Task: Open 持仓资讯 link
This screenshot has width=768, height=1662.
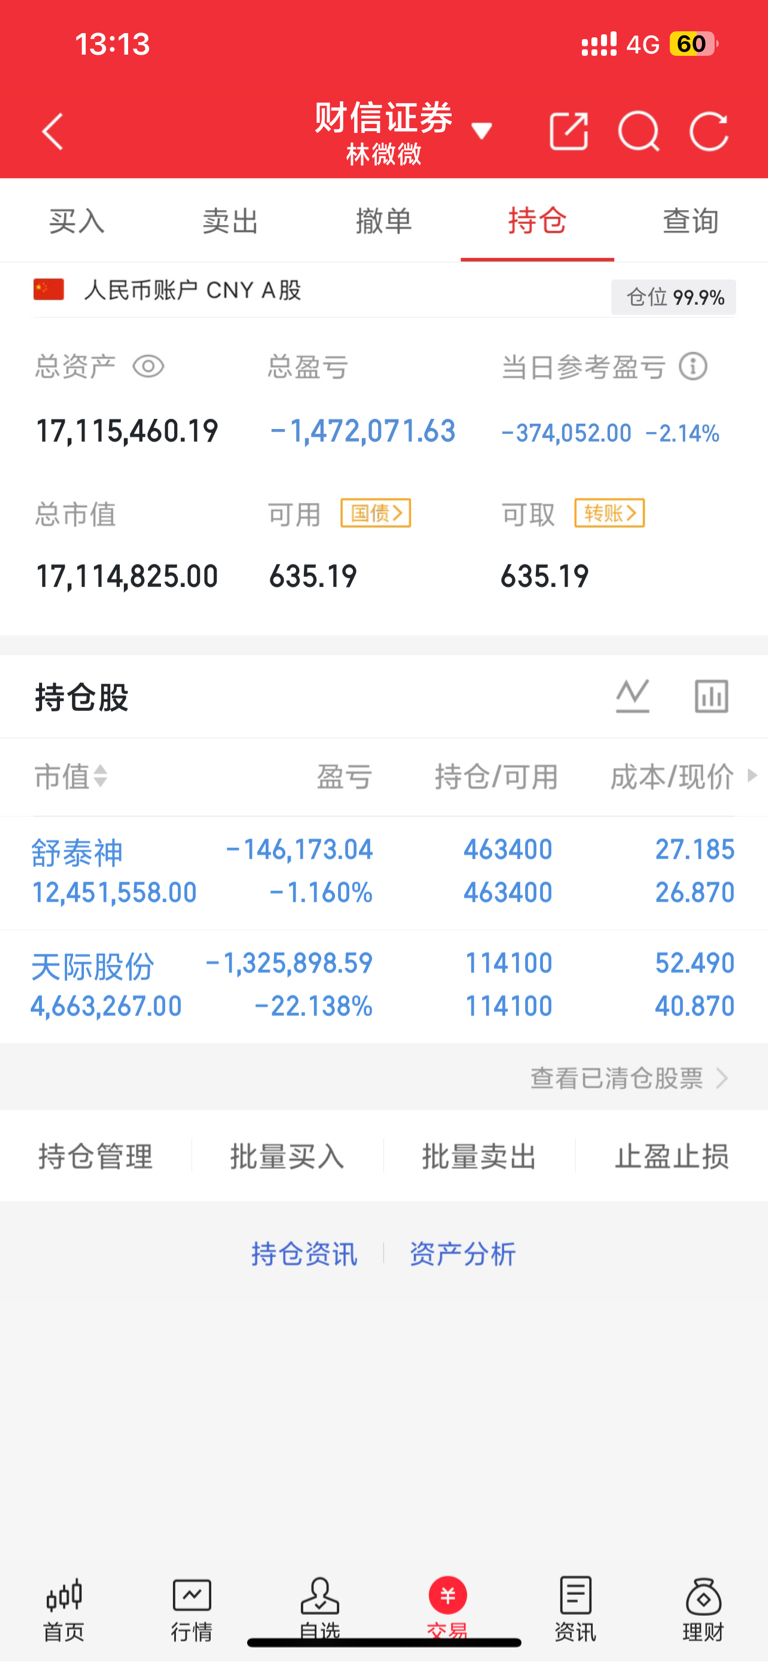Action: click(x=304, y=1254)
